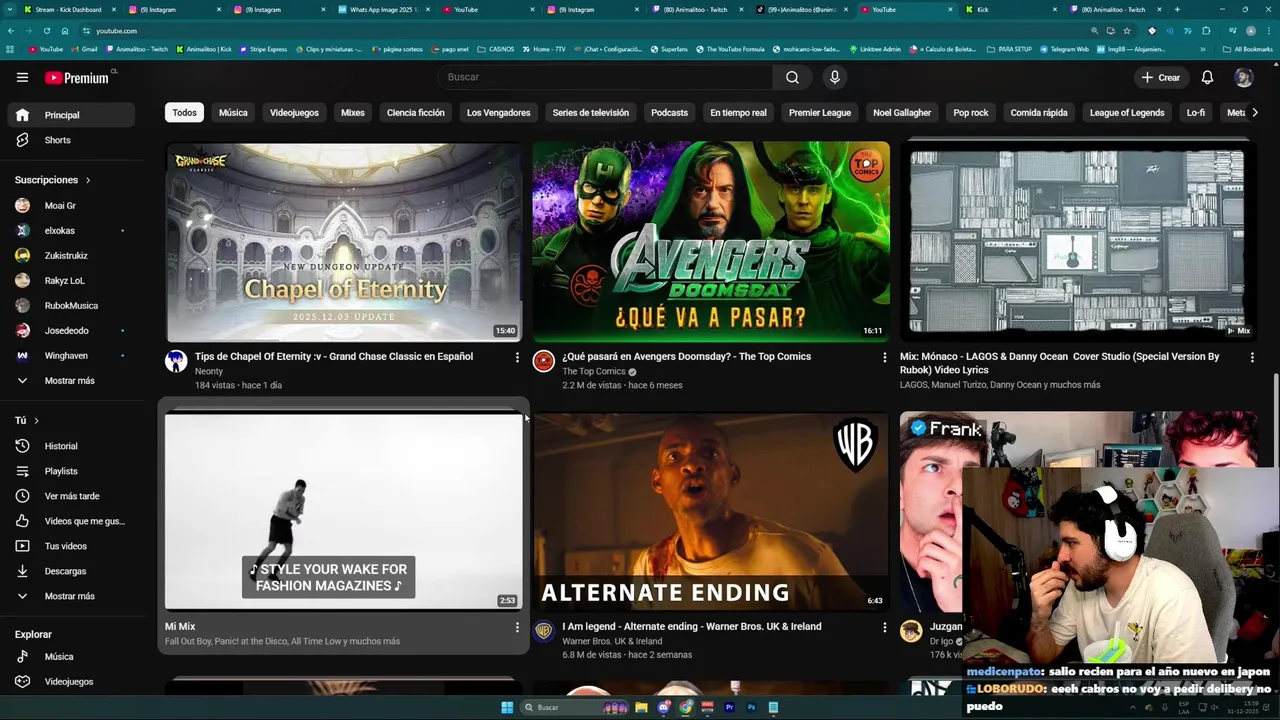
Task: Open File Explorer from taskbar
Action: (x=641, y=707)
